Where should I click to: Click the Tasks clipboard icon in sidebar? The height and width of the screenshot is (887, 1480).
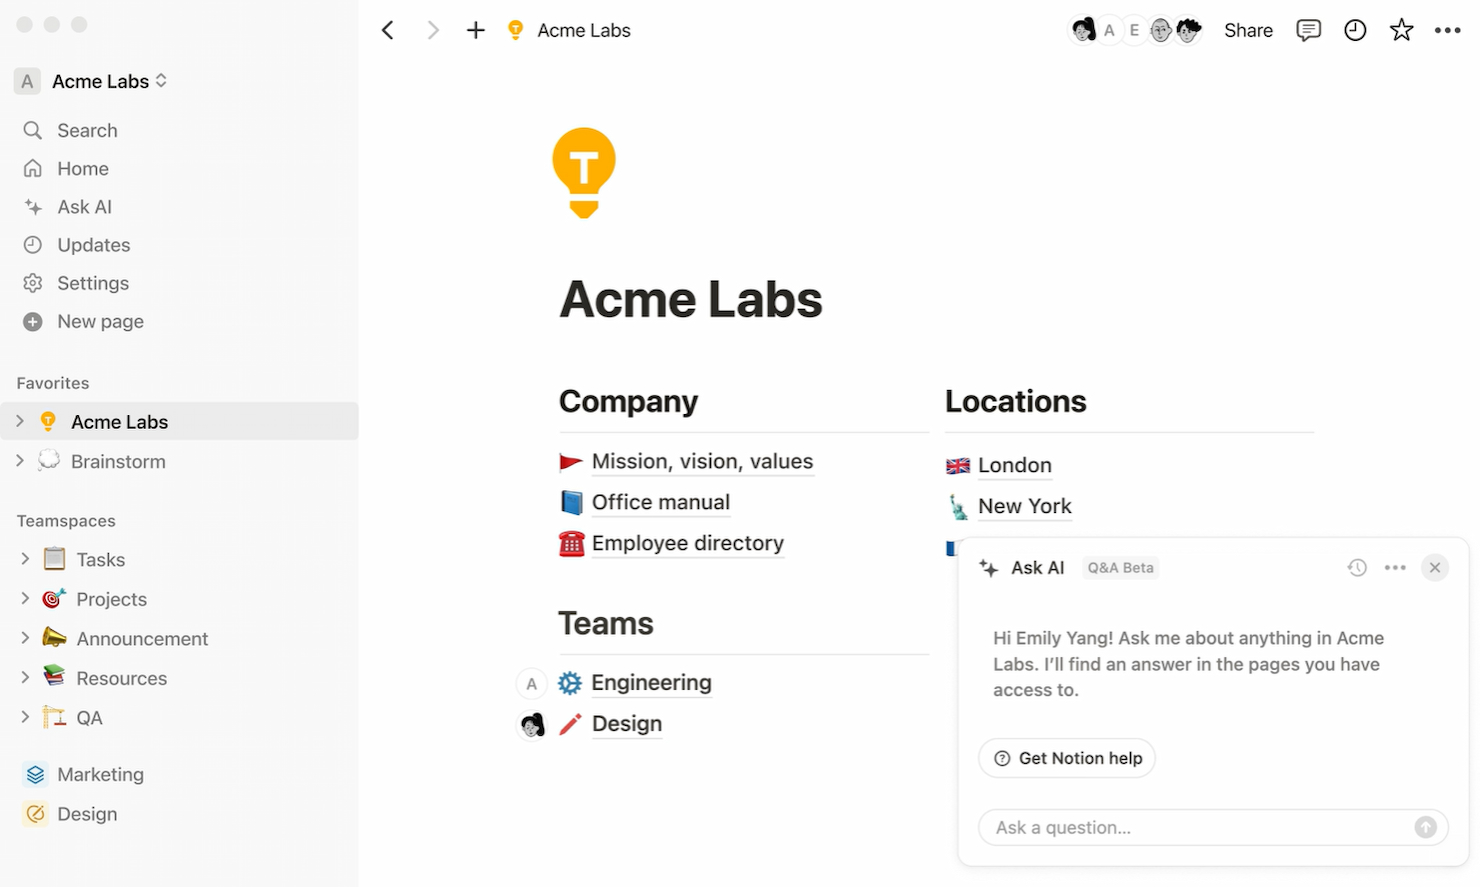coord(55,559)
